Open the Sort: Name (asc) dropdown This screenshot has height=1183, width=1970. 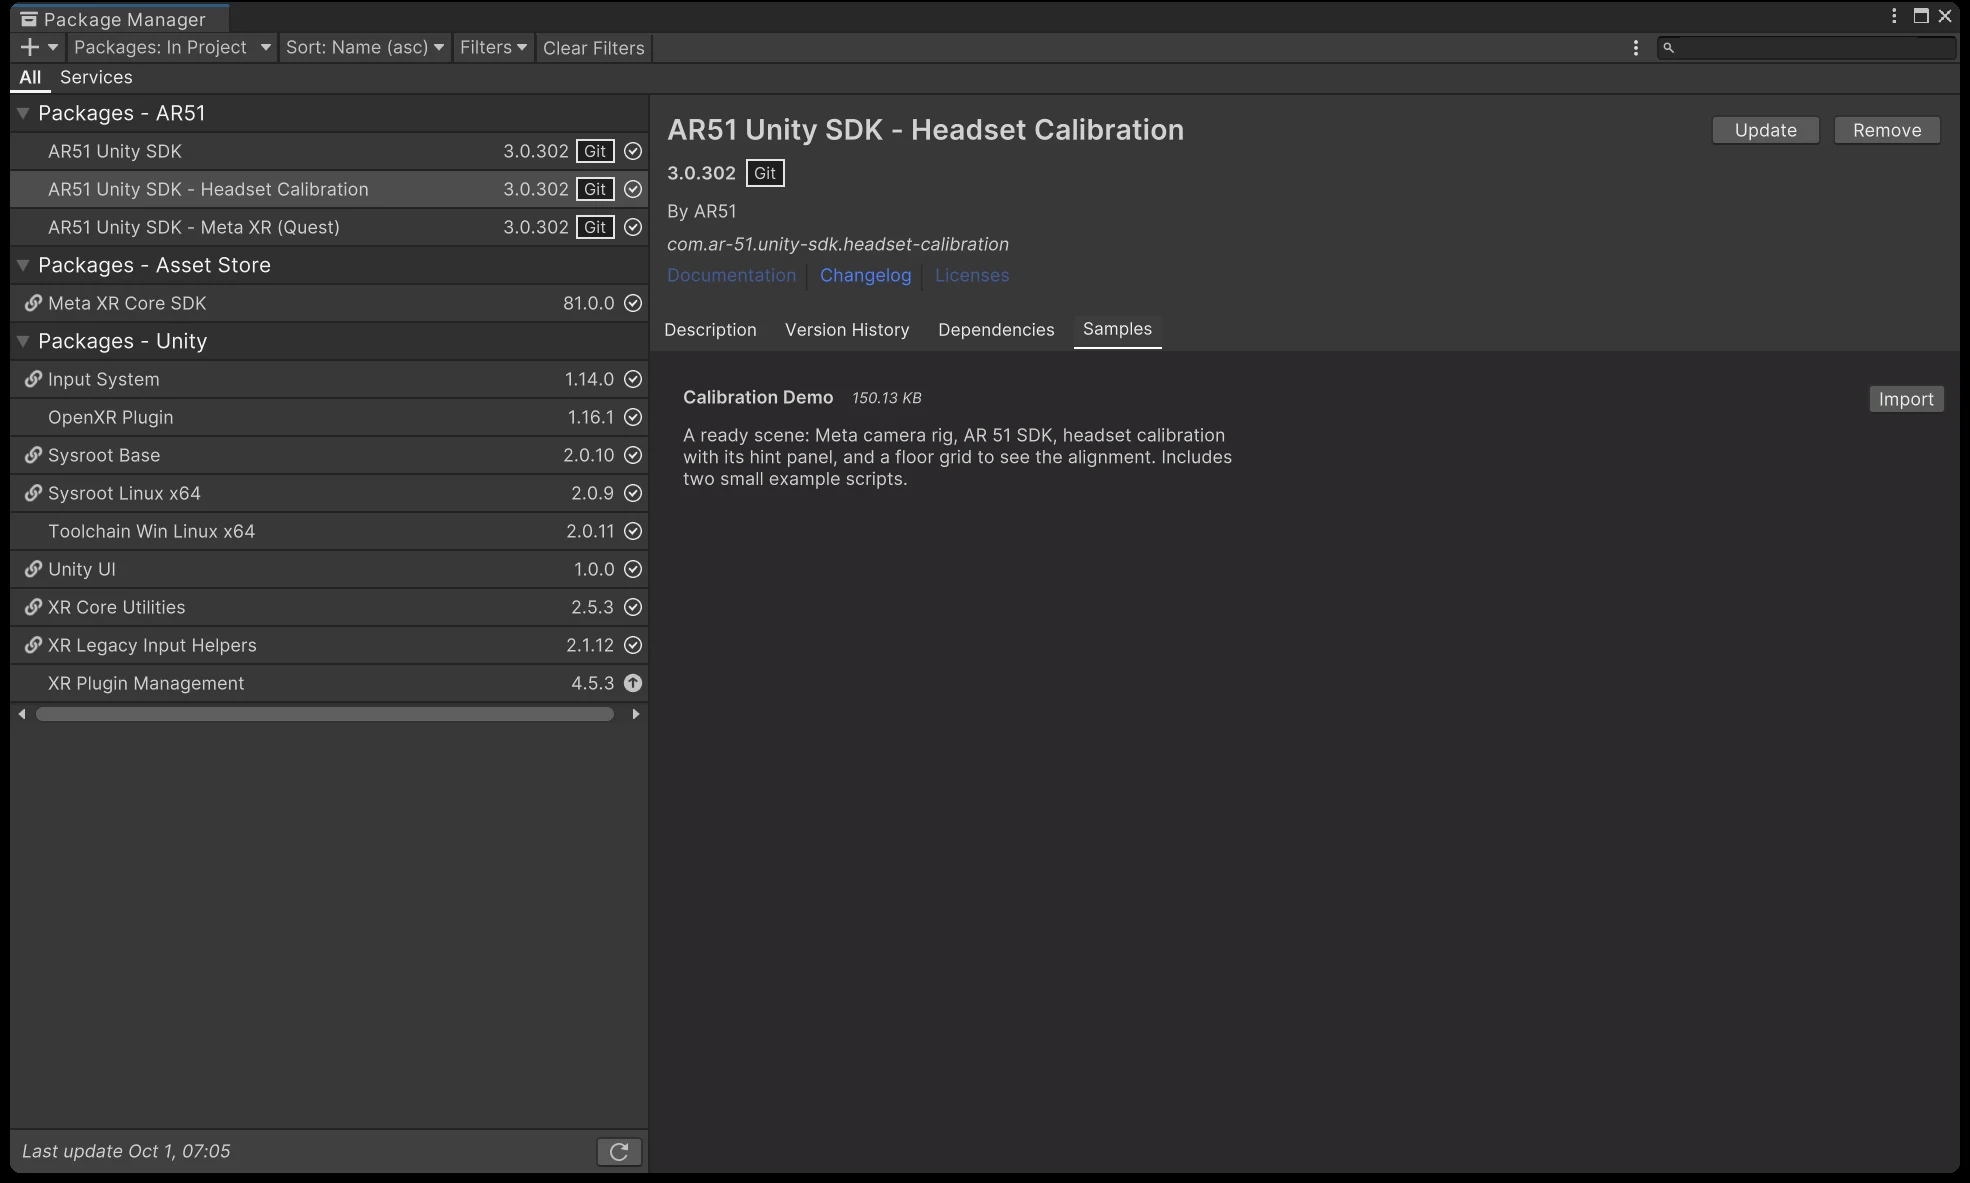pos(364,47)
